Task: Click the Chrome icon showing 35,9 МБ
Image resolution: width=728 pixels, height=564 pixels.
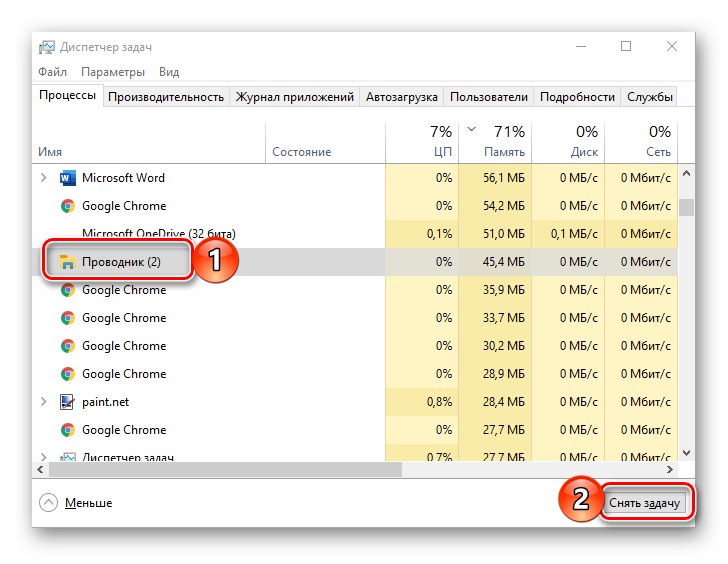Action: click(68, 290)
